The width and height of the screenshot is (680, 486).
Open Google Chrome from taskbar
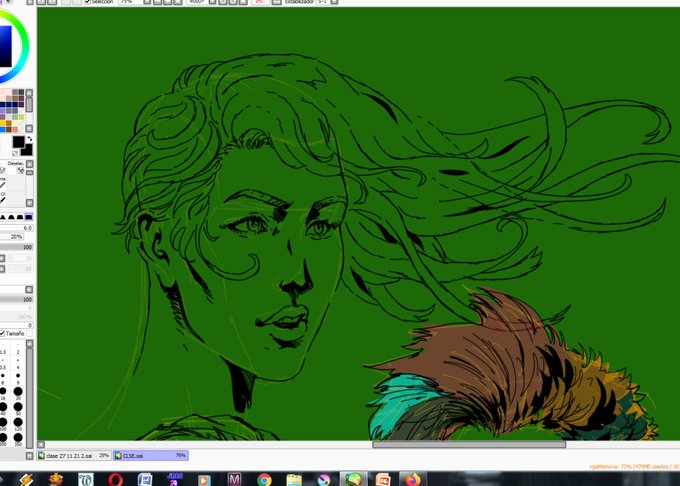tap(264, 479)
